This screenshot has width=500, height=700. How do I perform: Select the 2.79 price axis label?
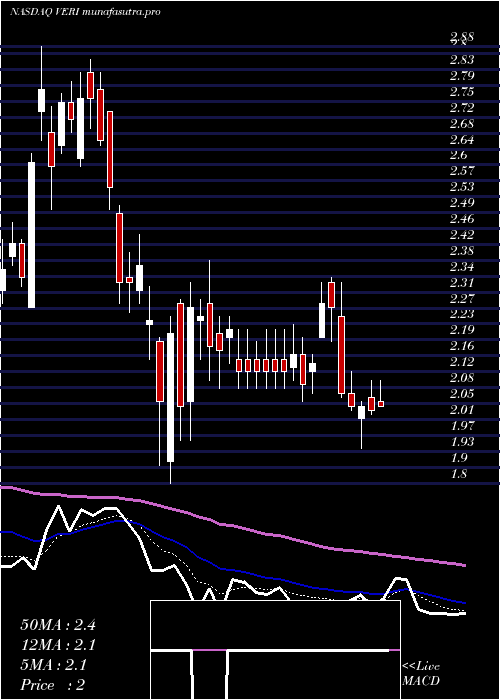[x=462, y=75]
